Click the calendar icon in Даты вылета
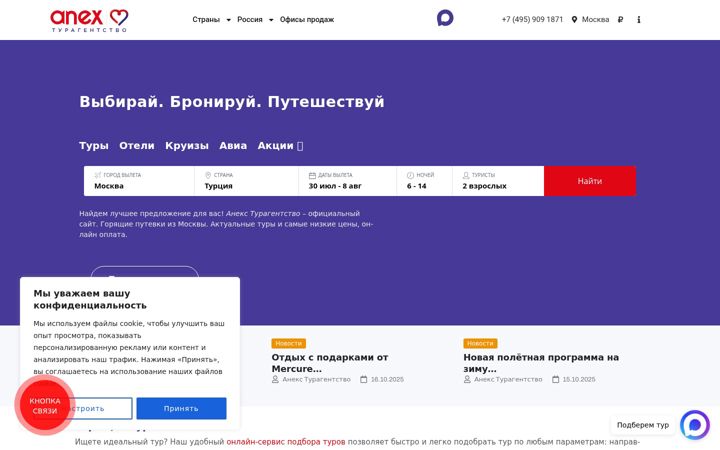The width and height of the screenshot is (720, 450). 312,175
